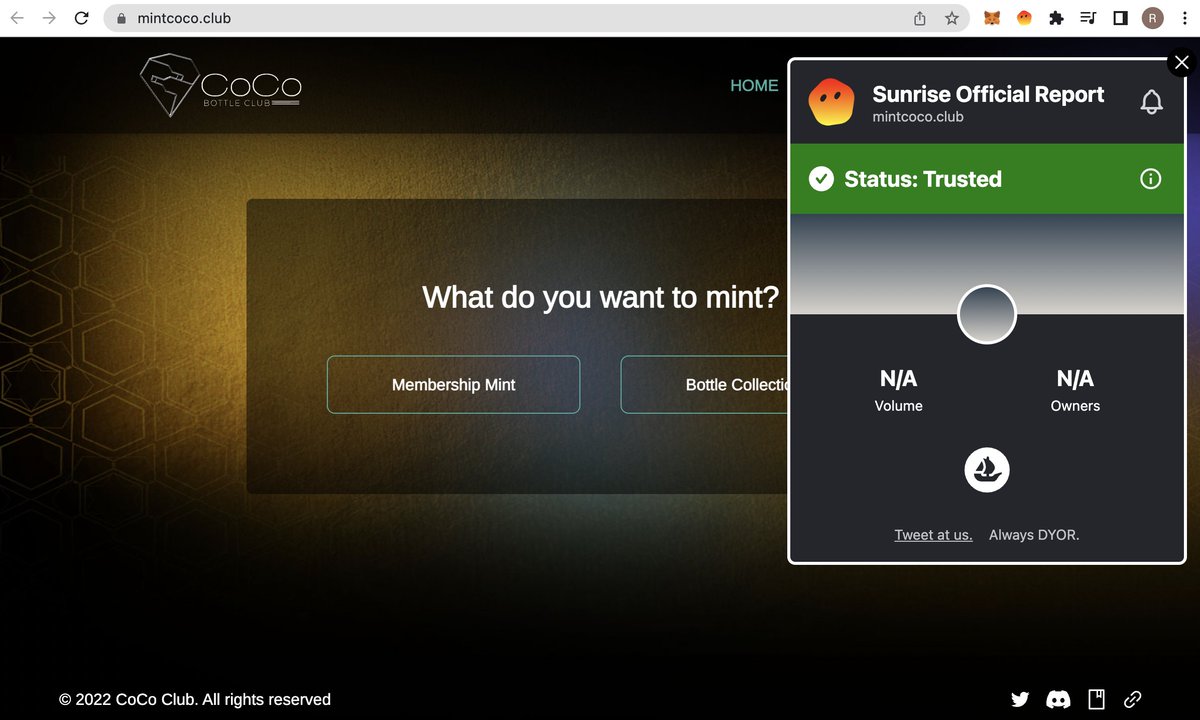
Task: Open the Twitter footer icon
Action: (x=1020, y=699)
